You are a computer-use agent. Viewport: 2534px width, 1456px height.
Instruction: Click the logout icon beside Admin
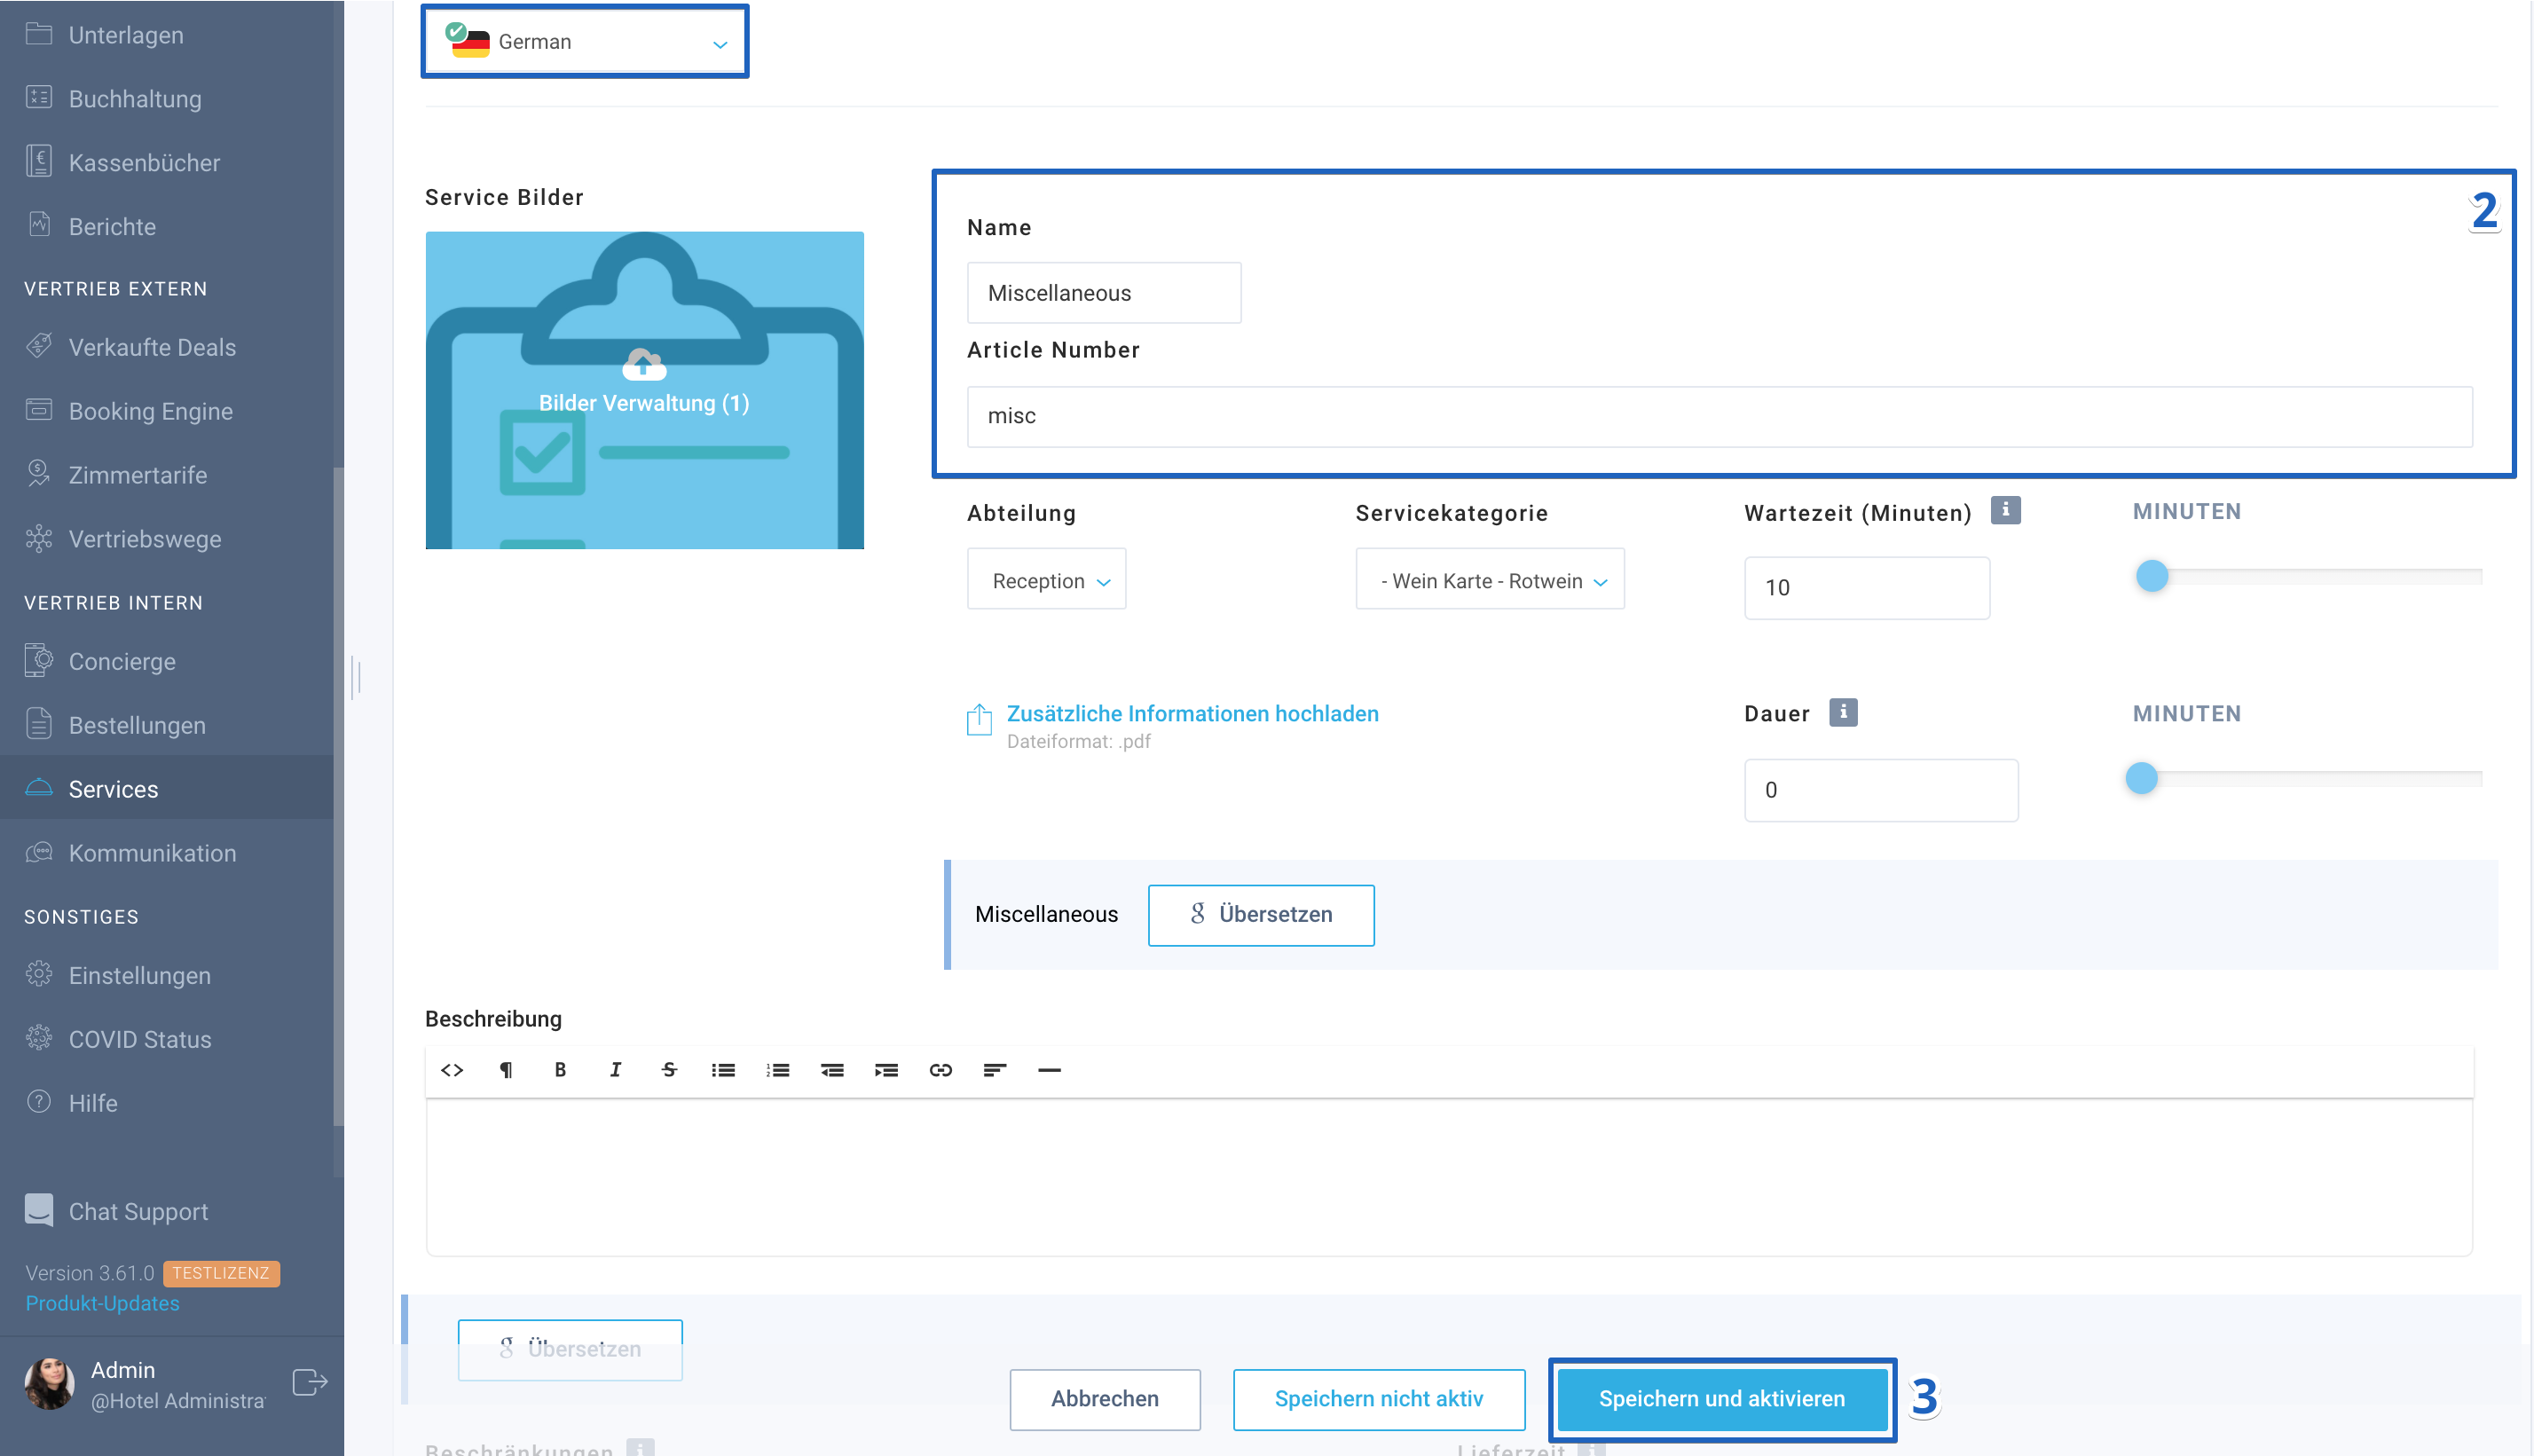[310, 1383]
